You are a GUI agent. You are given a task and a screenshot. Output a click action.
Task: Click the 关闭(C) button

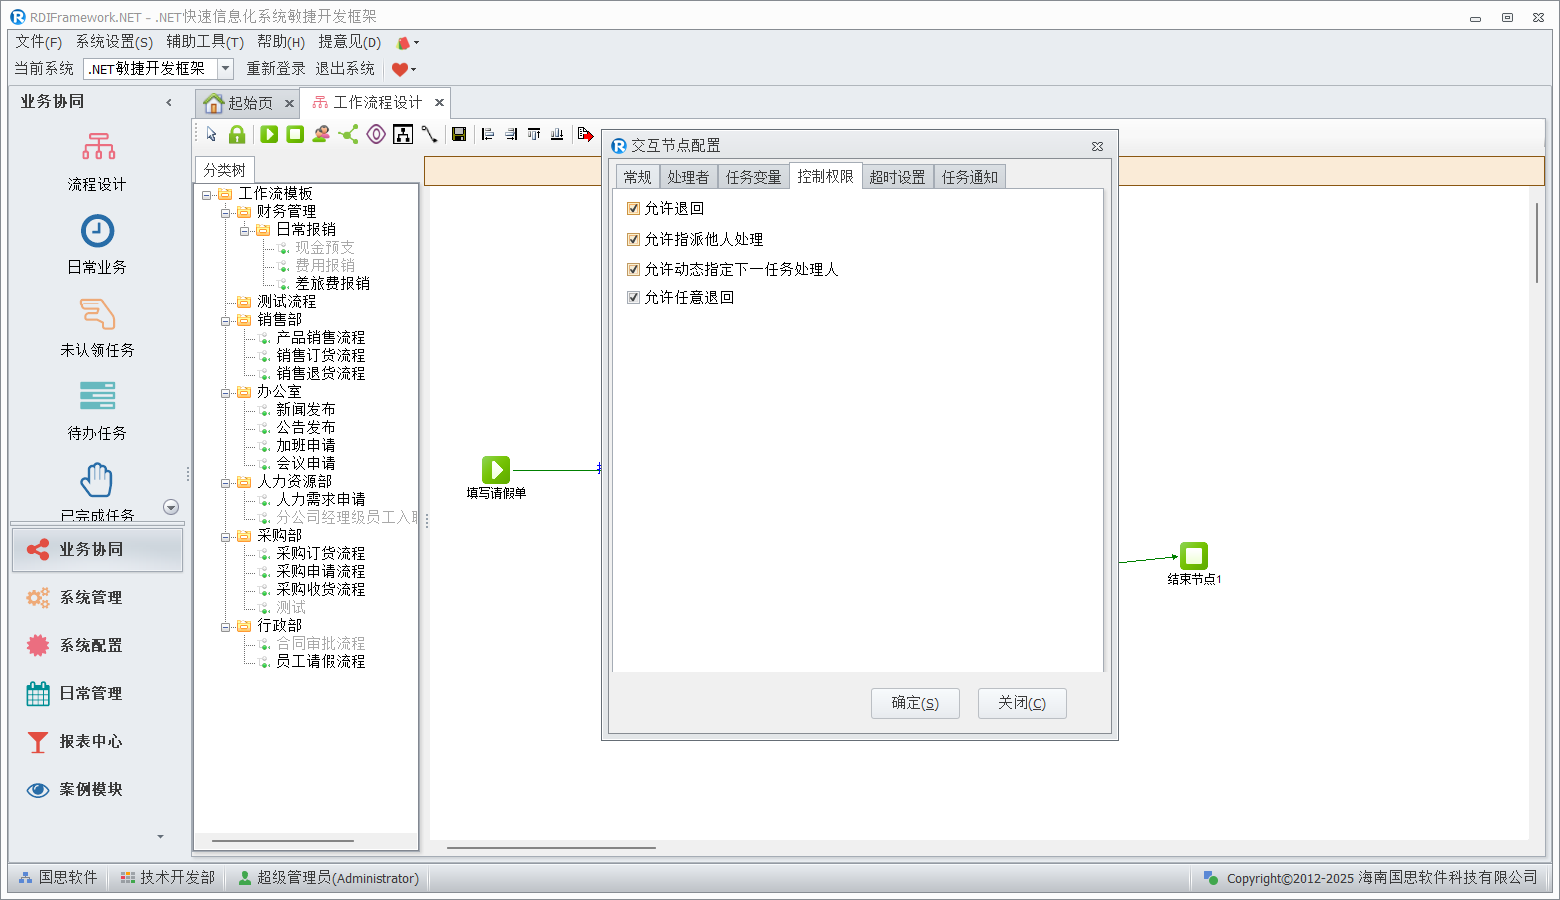[1022, 703]
